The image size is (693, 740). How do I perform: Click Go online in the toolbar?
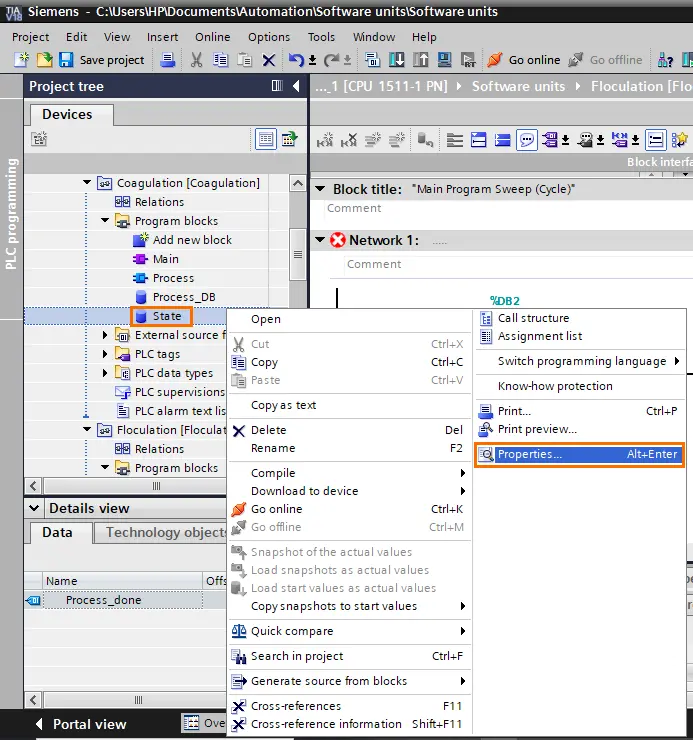click(x=524, y=60)
